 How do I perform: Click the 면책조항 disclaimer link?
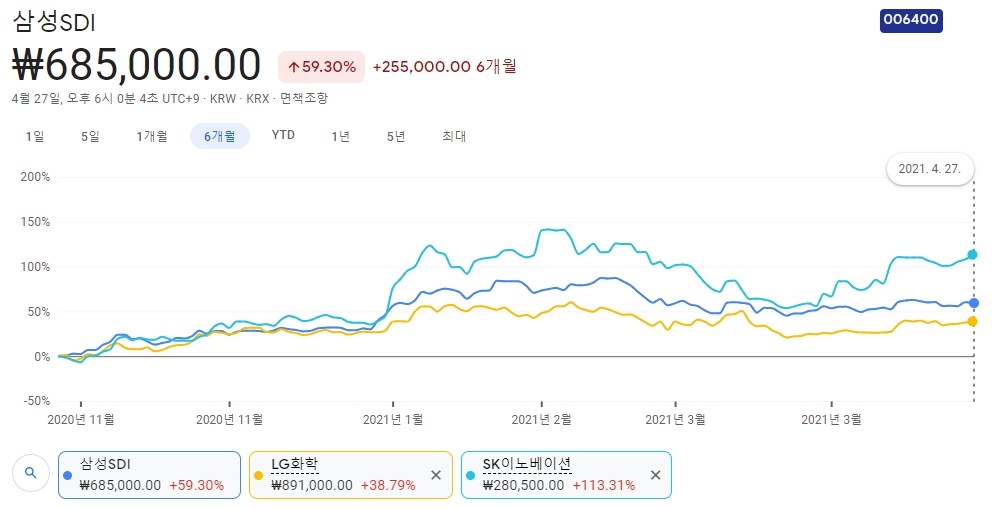[304, 98]
